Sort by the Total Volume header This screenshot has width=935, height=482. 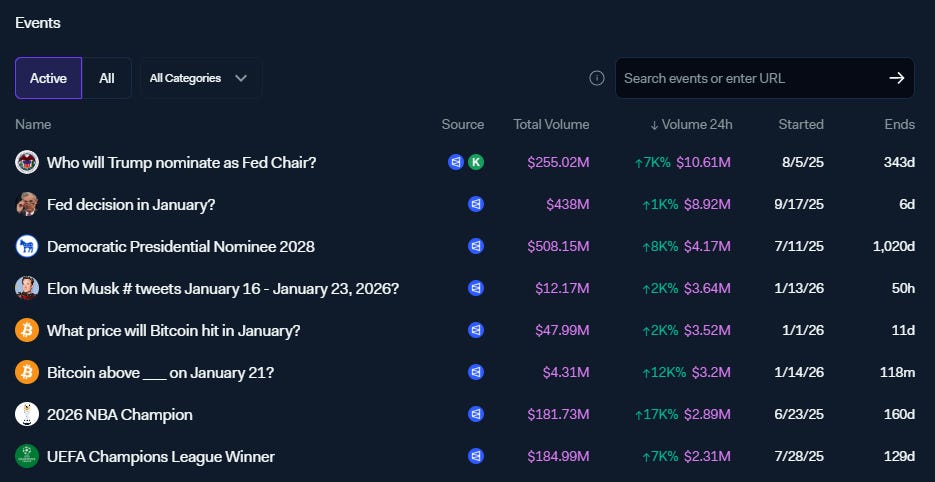(551, 125)
